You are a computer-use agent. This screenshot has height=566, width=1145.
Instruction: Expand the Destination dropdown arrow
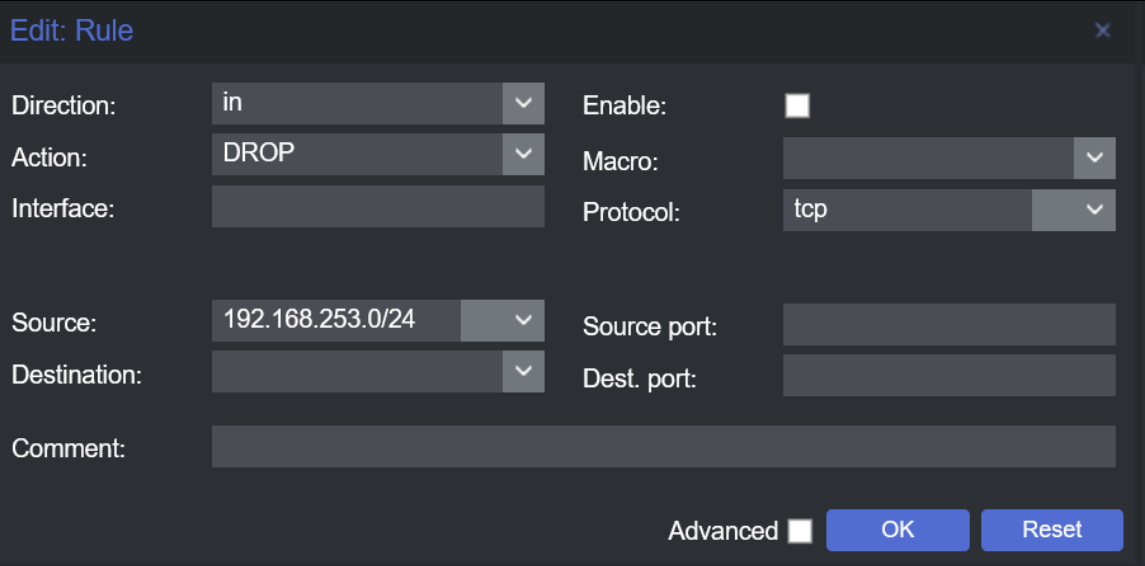(x=523, y=371)
